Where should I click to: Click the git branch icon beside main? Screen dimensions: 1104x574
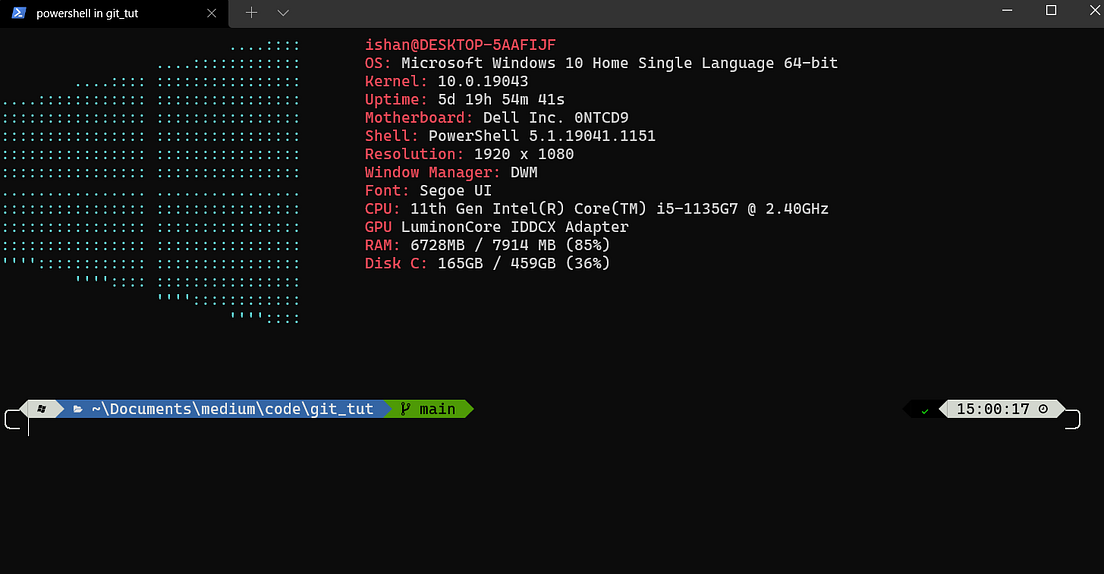[x=405, y=408]
